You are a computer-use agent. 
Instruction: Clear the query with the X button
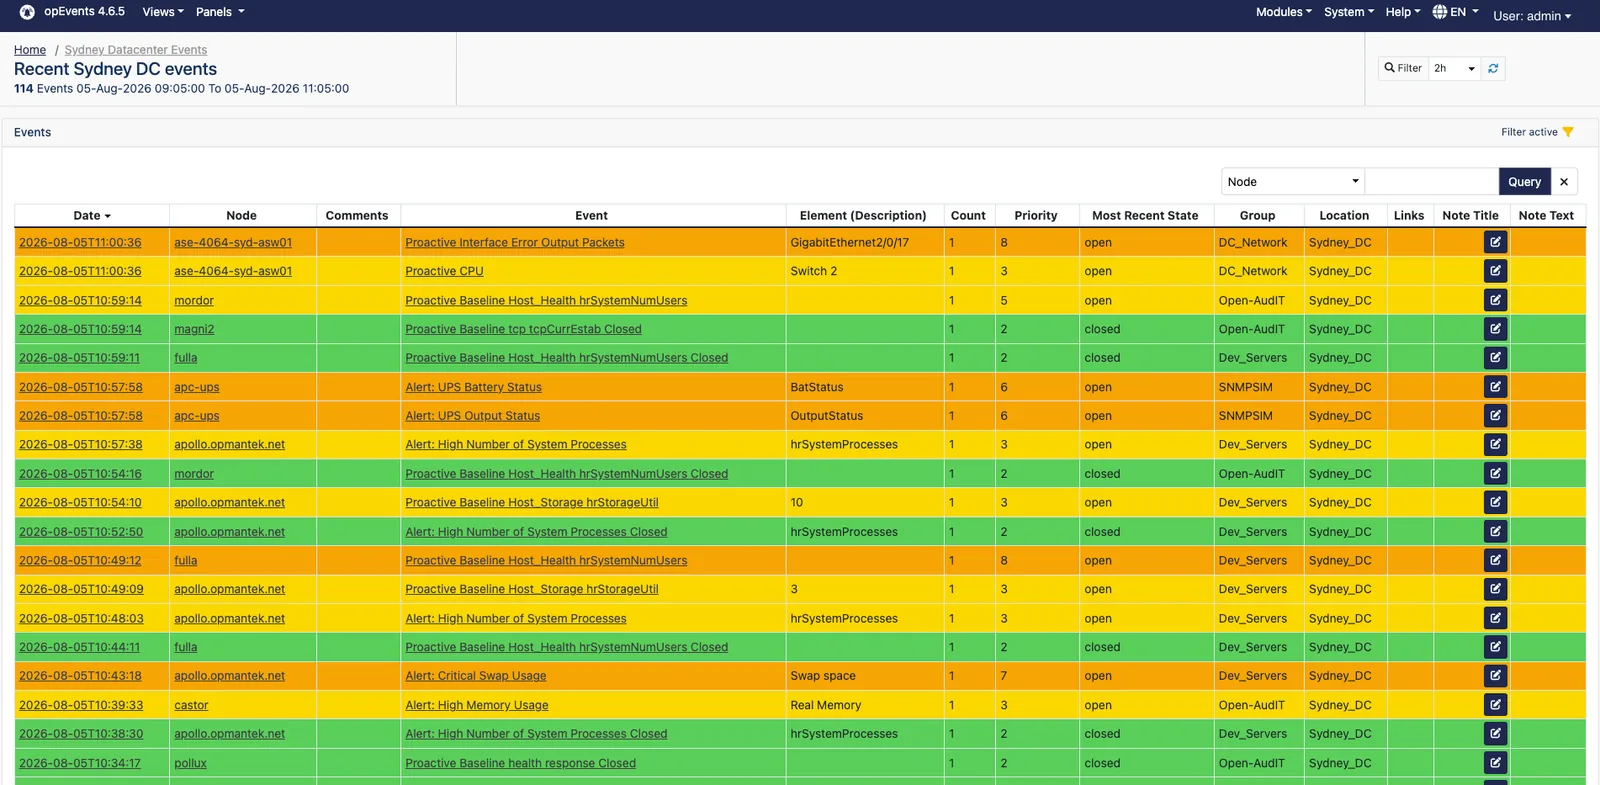coord(1564,181)
